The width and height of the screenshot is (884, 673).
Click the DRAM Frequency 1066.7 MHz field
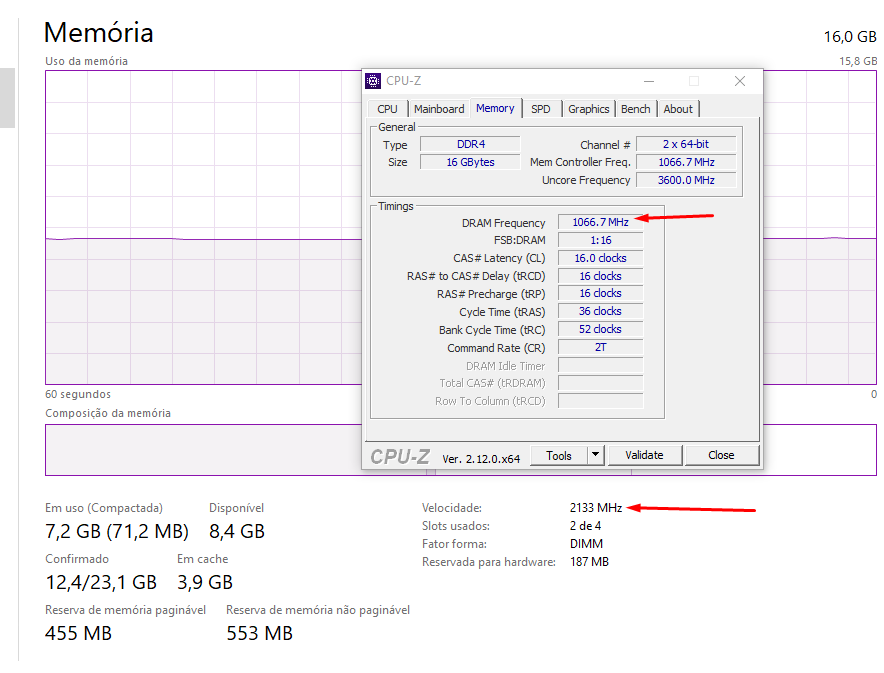coord(600,222)
